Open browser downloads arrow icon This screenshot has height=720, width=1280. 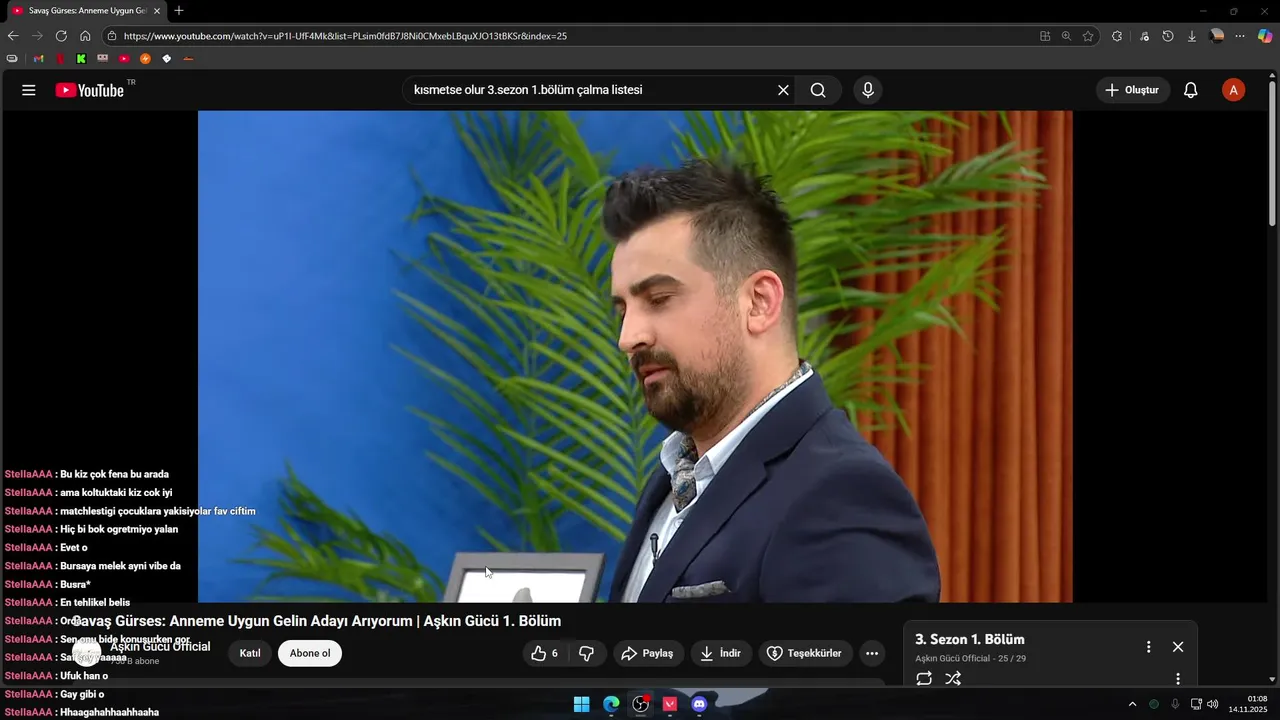click(1192, 36)
